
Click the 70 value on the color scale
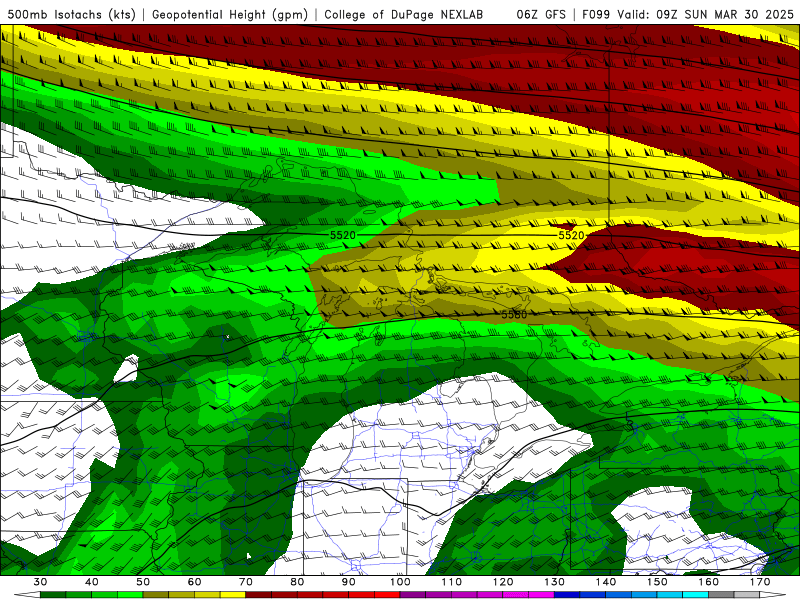[x=246, y=582]
